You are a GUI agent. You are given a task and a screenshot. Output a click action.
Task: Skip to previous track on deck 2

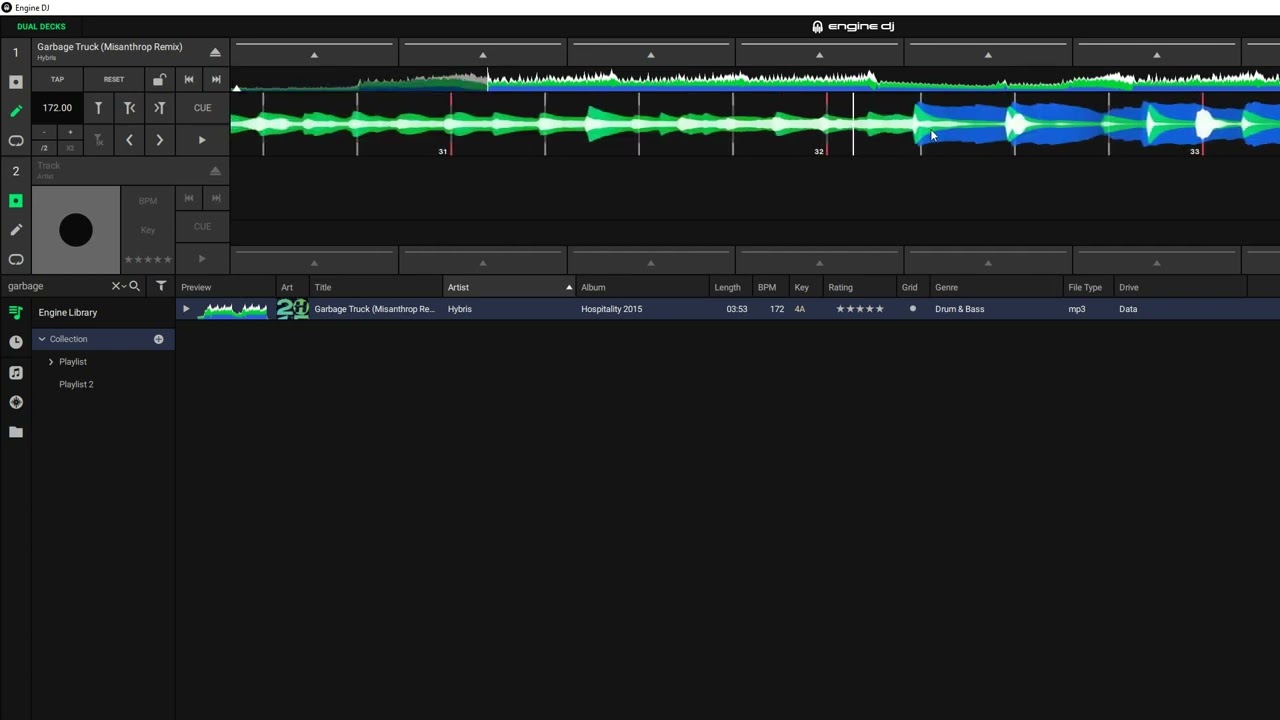click(x=188, y=198)
